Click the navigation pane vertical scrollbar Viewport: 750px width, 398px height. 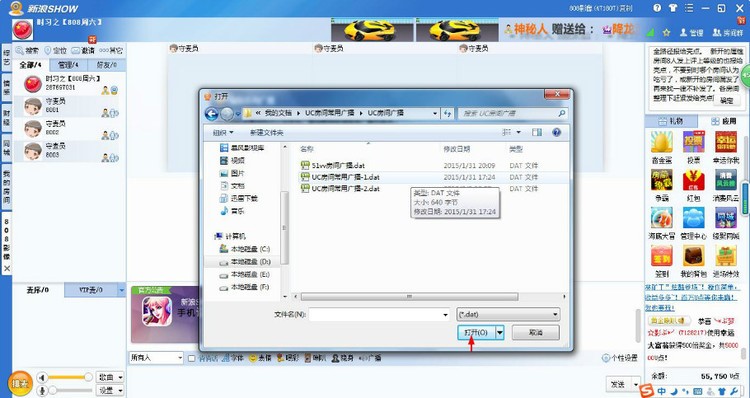pyautogui.click(x=284, y=228)
